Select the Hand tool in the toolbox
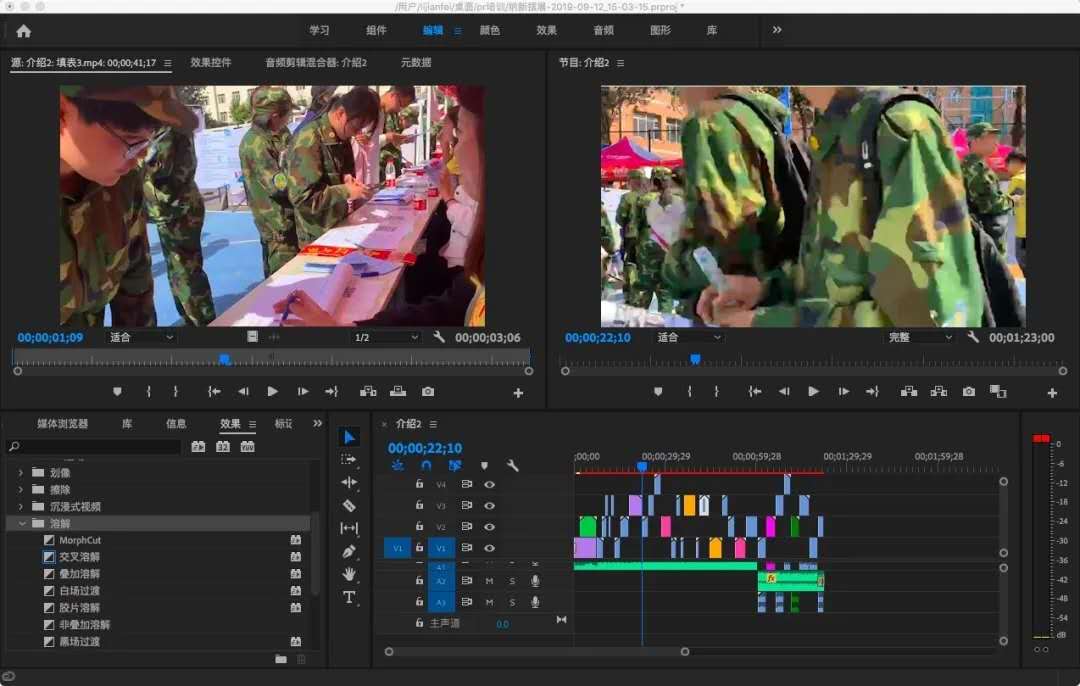 (x=349, y=574)
